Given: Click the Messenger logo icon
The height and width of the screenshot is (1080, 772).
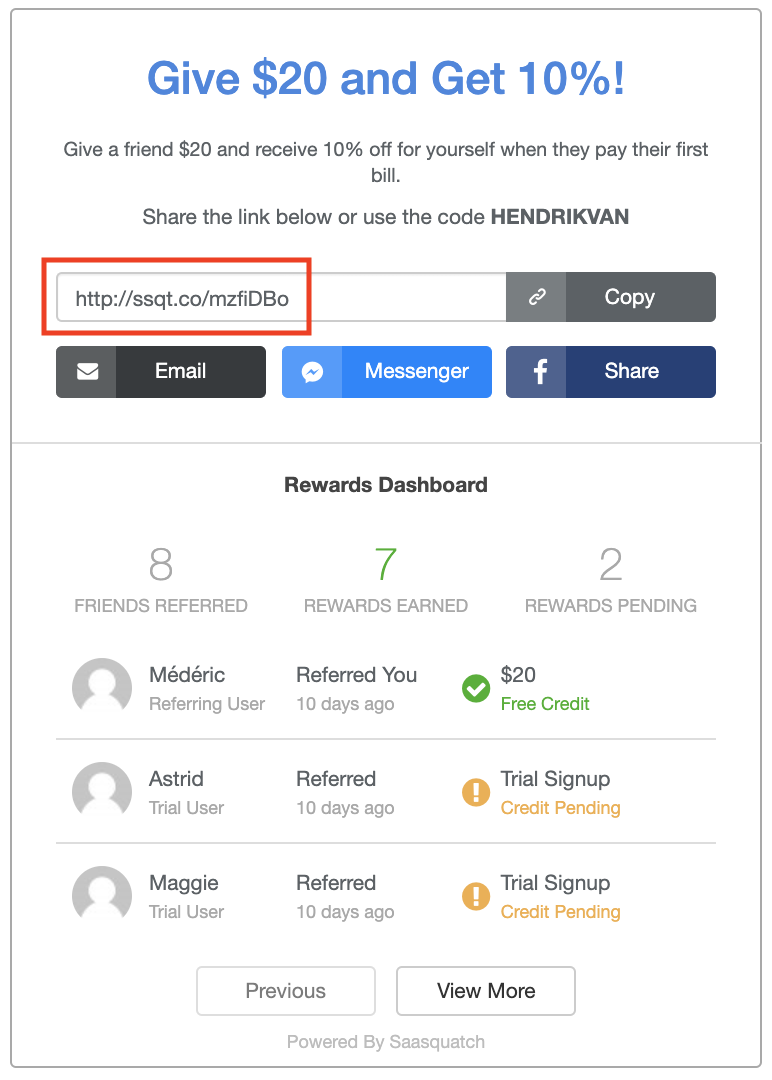Looking at the screenshot, I should point(312,372).
